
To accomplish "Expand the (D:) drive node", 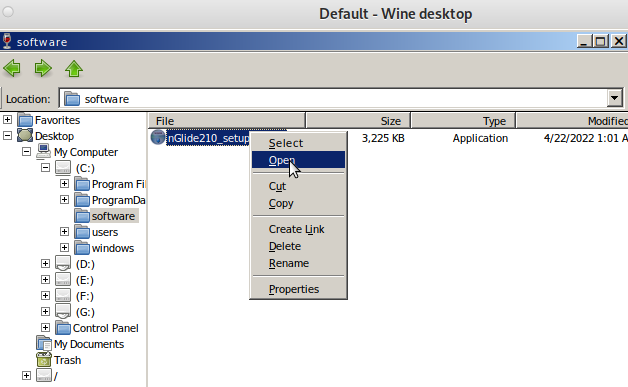I will click(45, 264).
